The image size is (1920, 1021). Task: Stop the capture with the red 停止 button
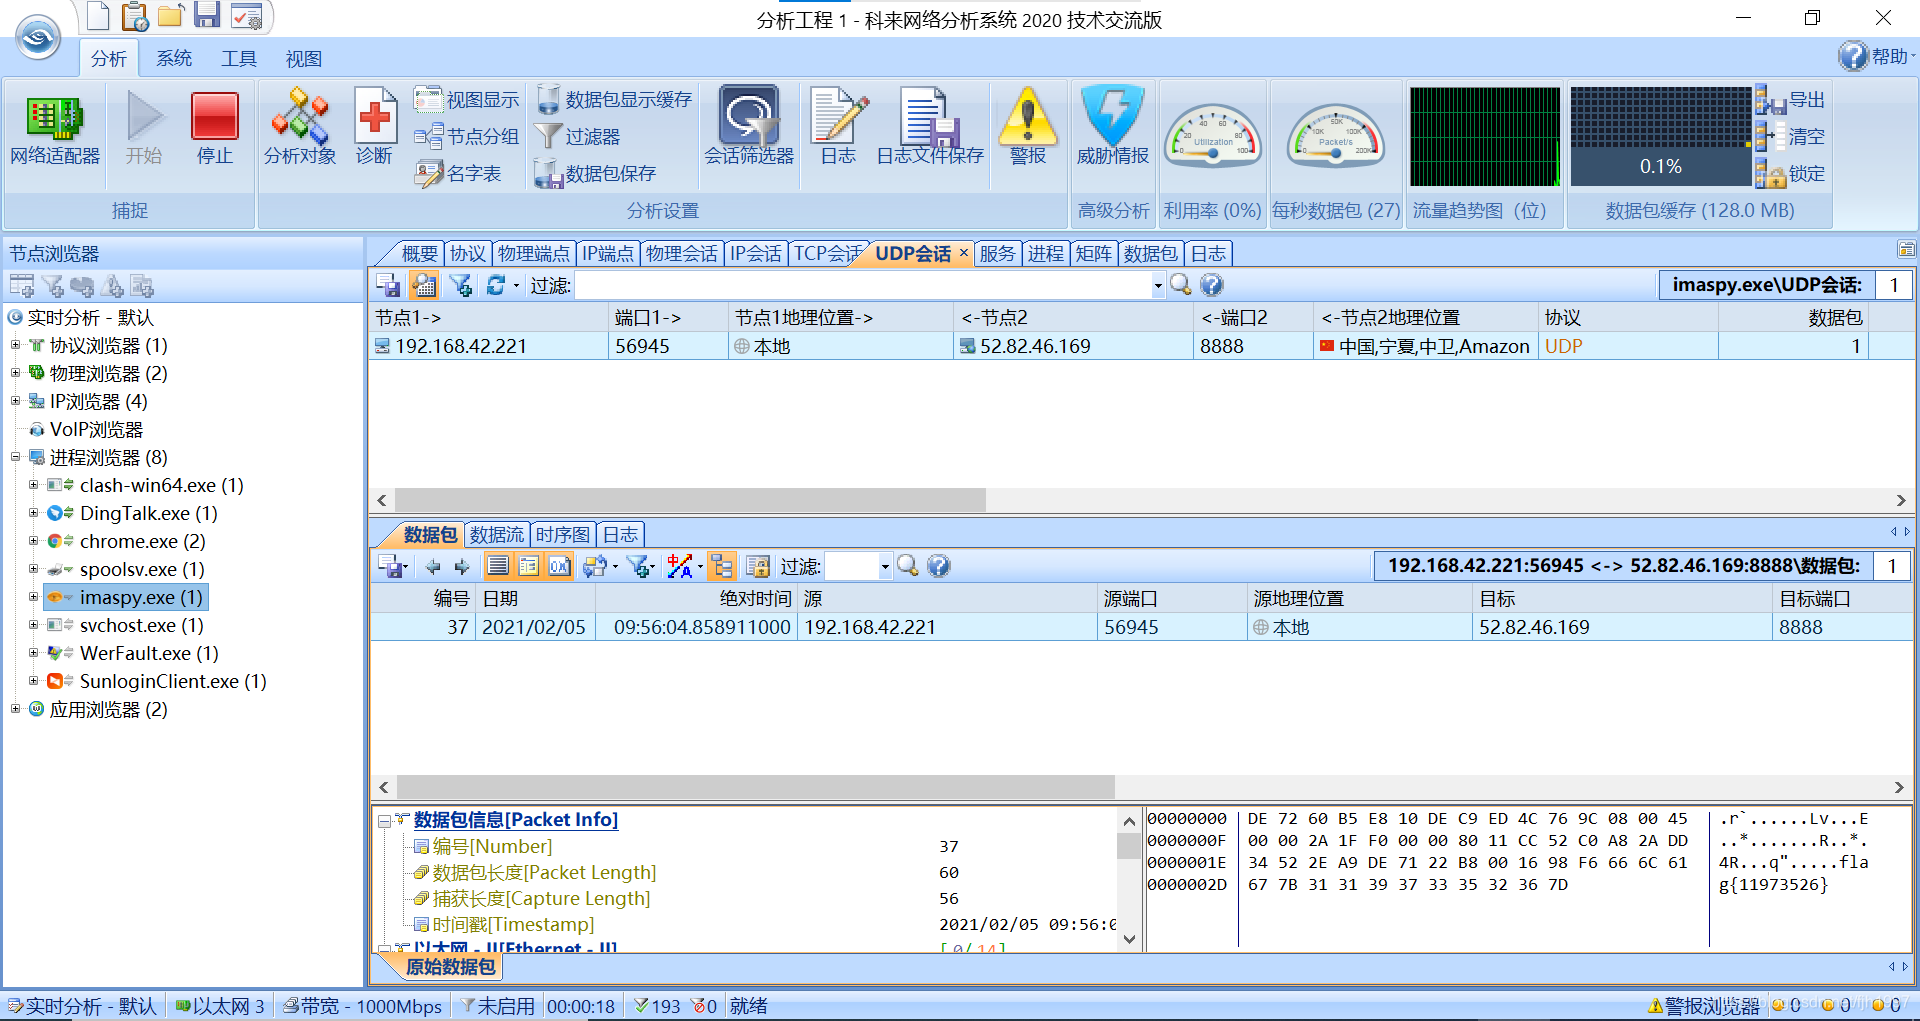click(214, 129)
